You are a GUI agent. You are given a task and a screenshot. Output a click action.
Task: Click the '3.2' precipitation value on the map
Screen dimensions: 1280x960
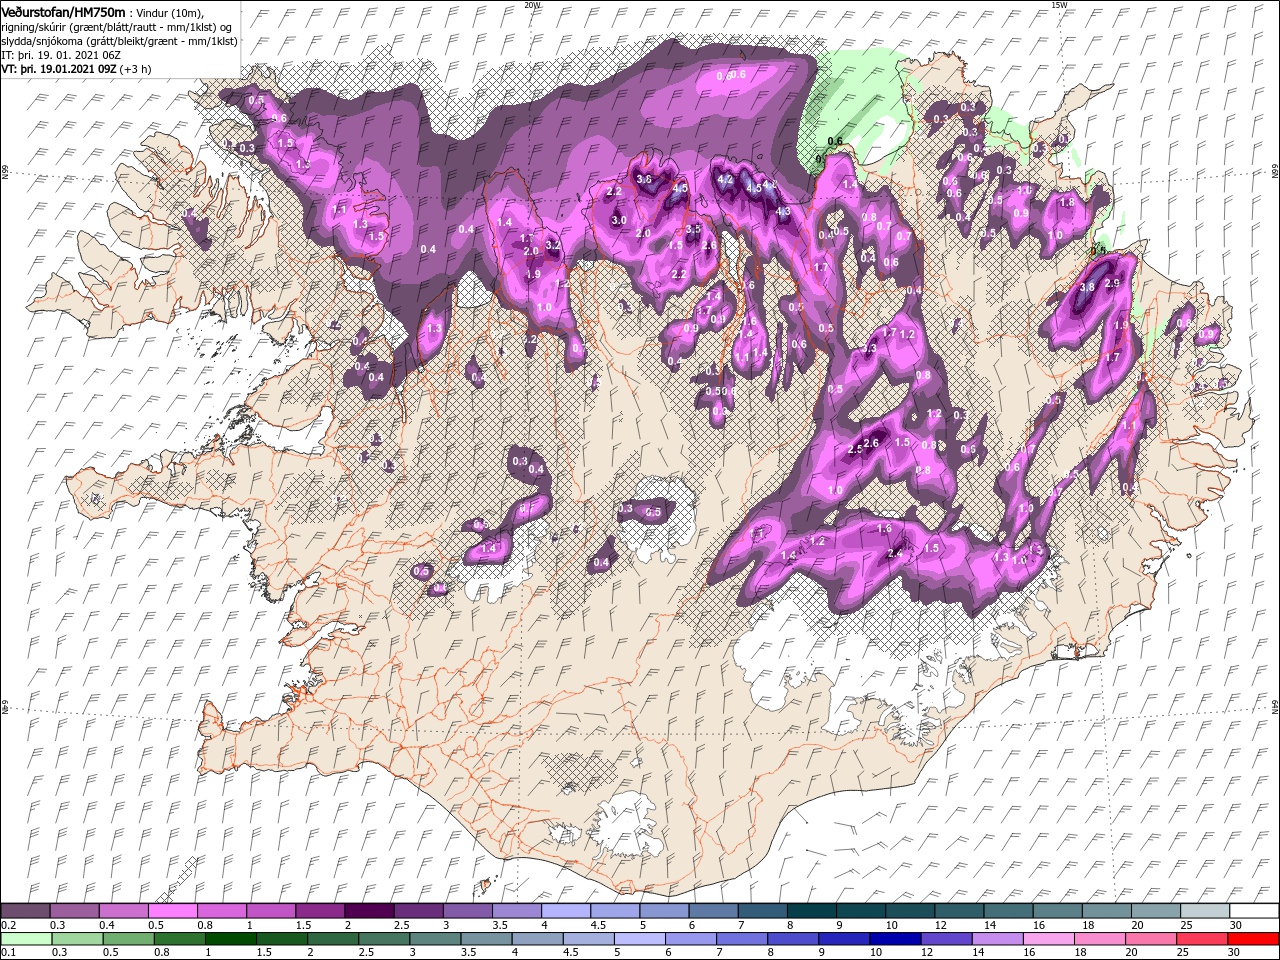tap(553, 244)
